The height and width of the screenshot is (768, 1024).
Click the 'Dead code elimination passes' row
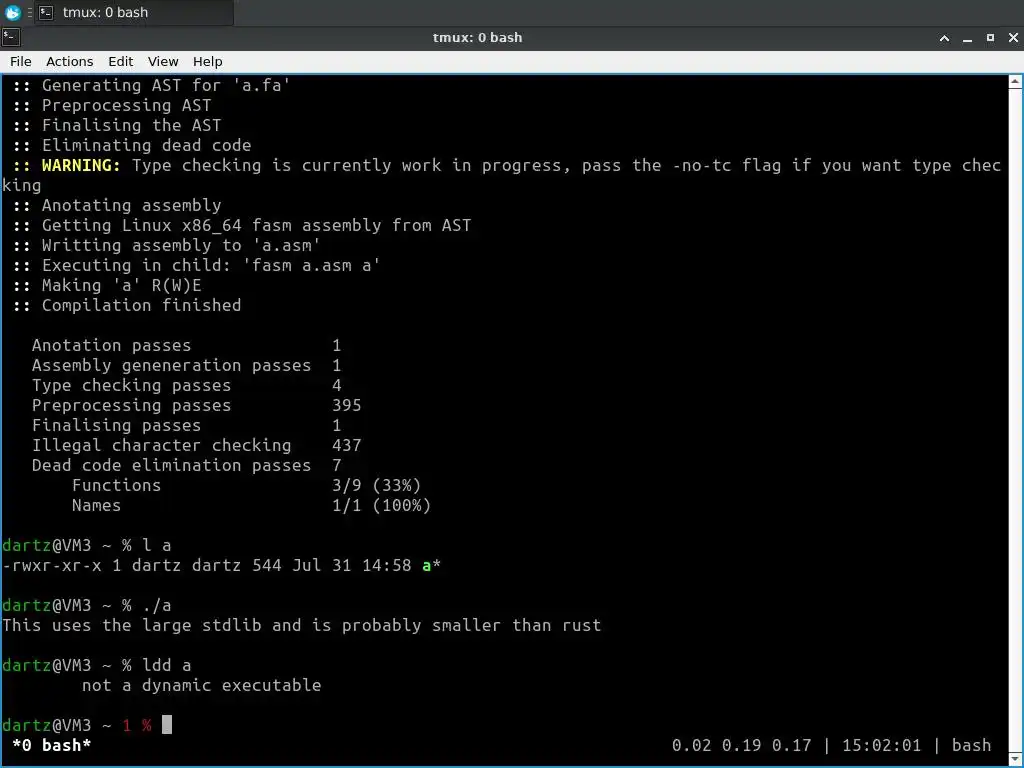pyautogui.click(x=186, y=465)
